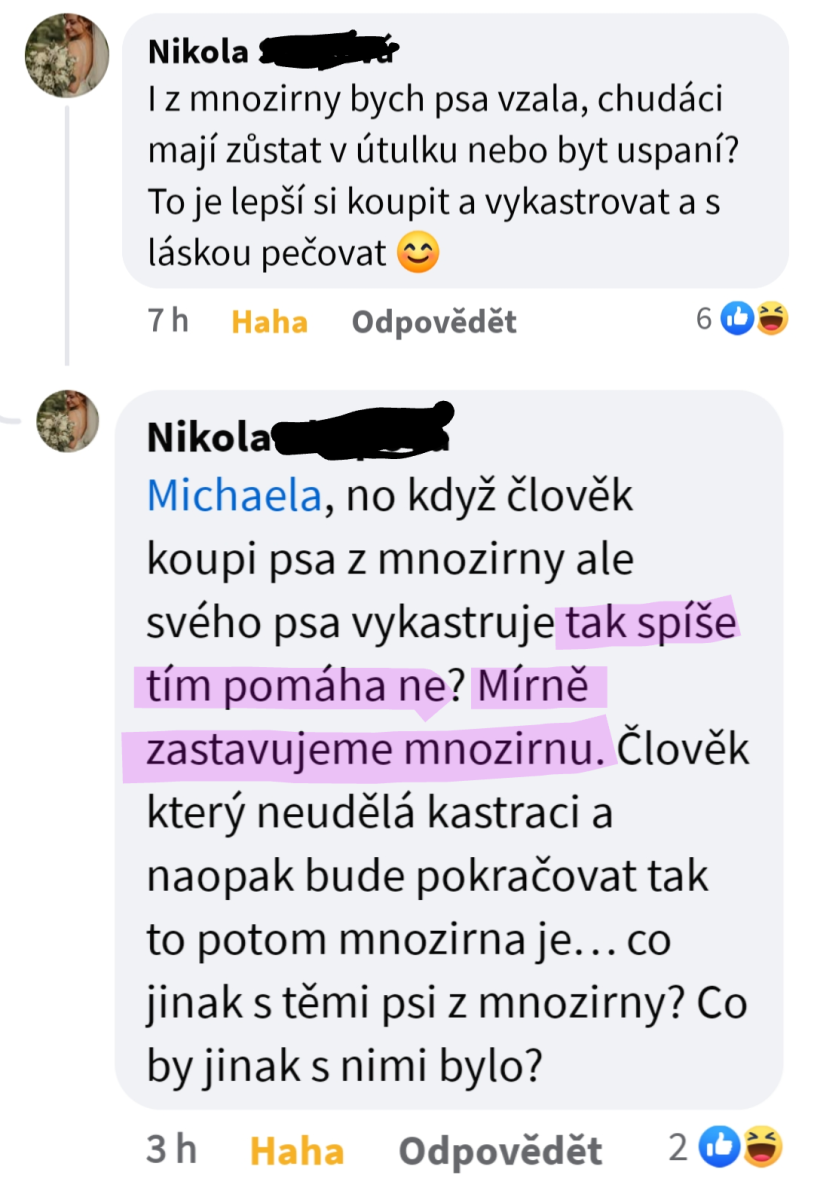This screenshot has width=814, height=1200.
Task: Open the Michaela mention link
Action: pyautogui.click(x=234, y=496)
